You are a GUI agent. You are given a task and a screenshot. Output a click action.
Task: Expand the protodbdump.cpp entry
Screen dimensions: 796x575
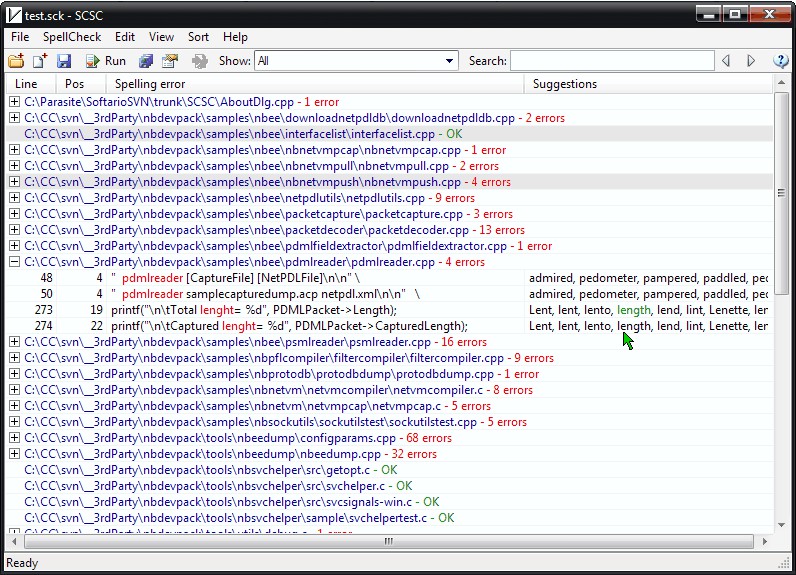[x=15, y=374]
